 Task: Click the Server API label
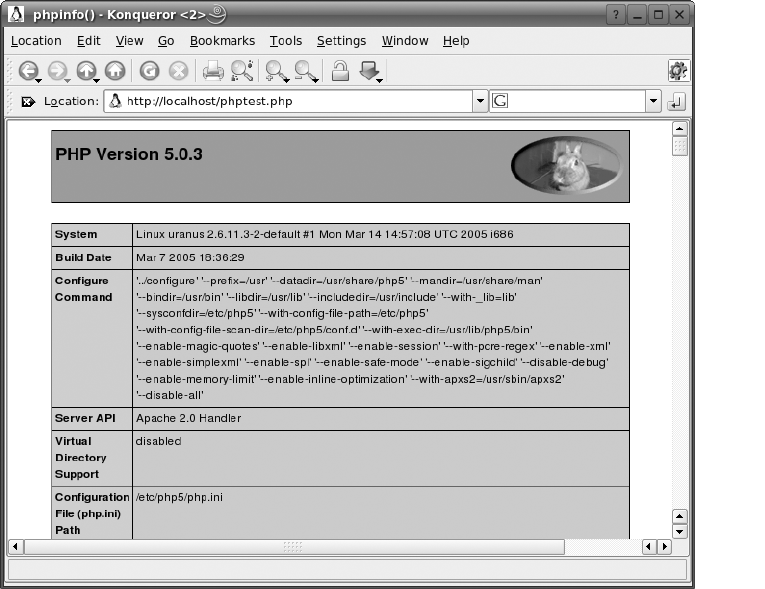point(85,418)
